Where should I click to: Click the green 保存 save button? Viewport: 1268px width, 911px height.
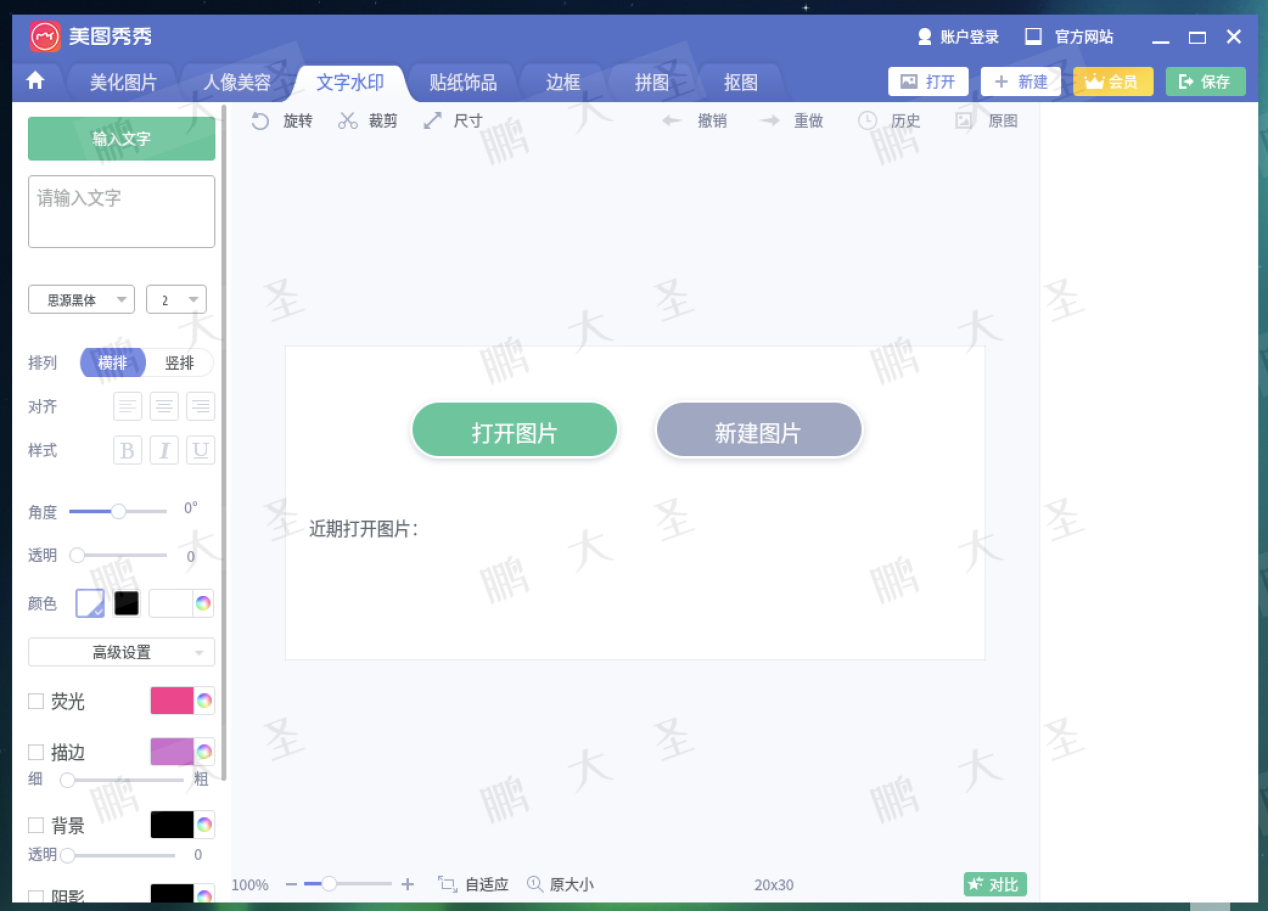pos(1206,82)
